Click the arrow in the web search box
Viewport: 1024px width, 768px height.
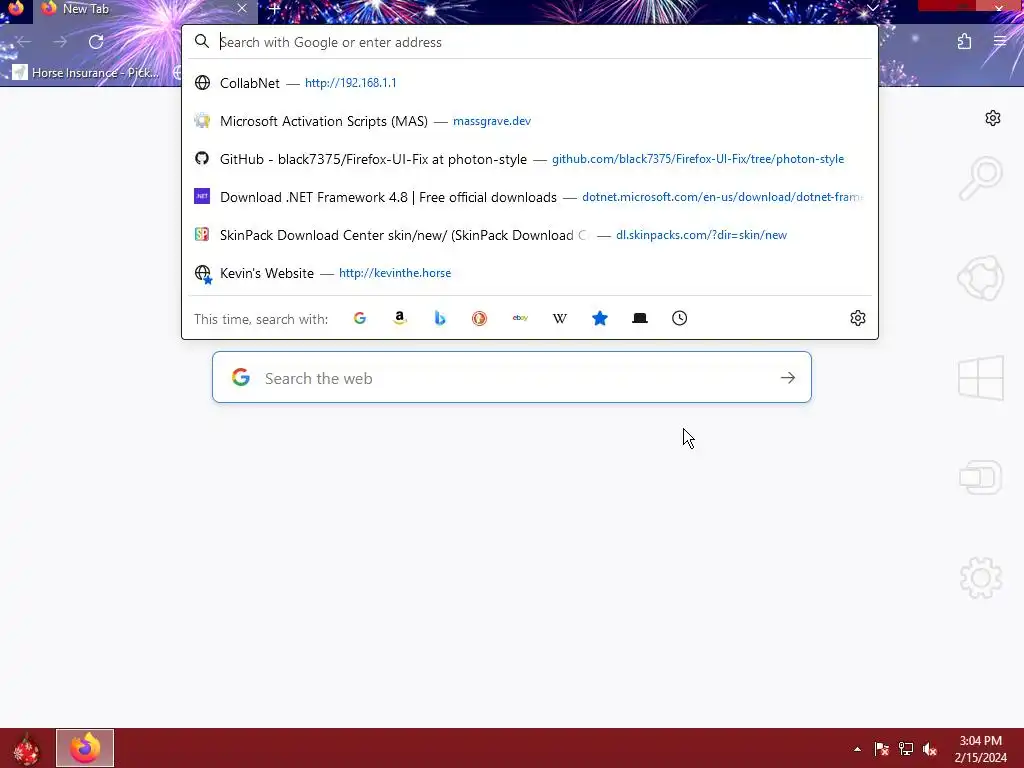(x=788, y=377)
